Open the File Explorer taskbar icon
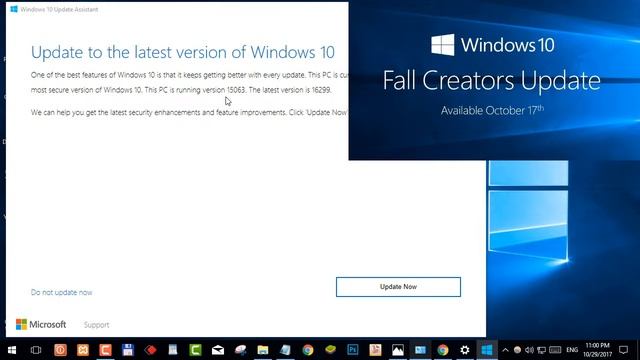640x360 pixels. point(263,350)
